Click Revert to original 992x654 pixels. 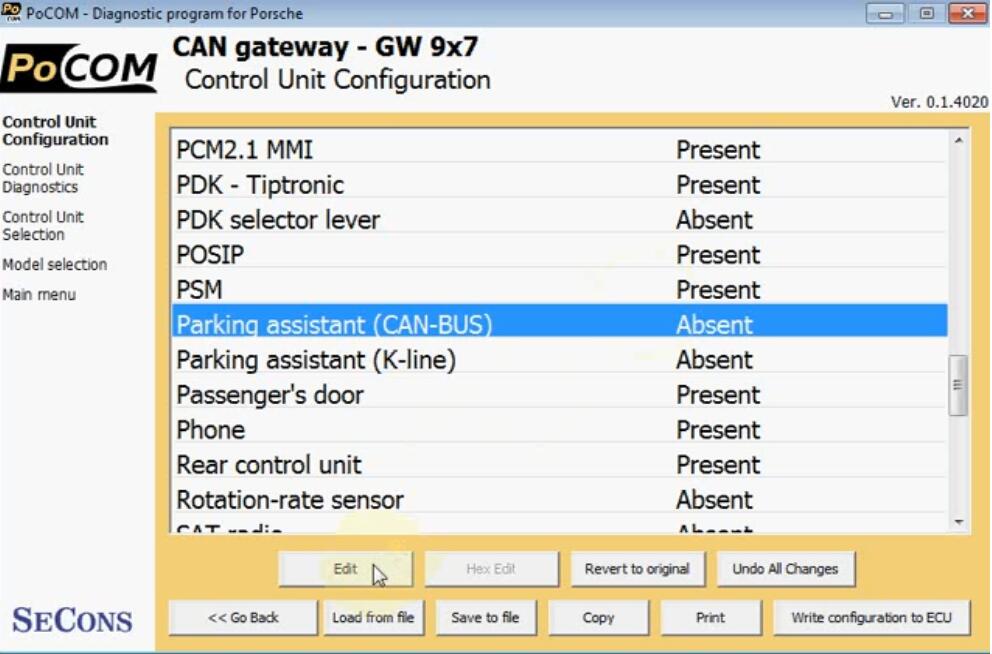point(637,569)
